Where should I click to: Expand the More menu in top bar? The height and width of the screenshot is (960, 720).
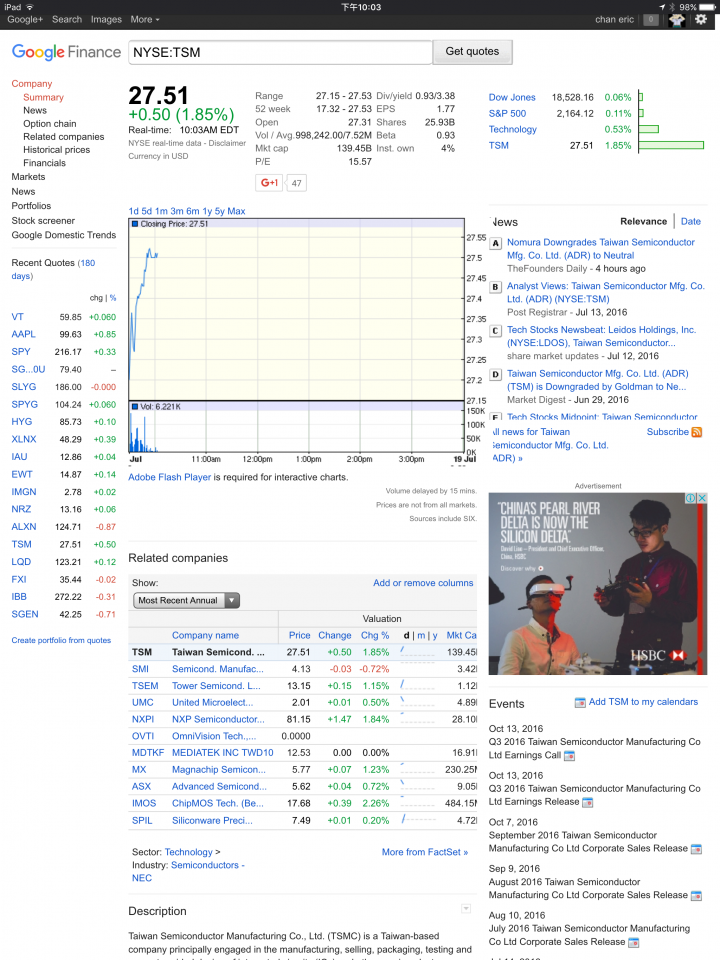[x=144, y=20]
